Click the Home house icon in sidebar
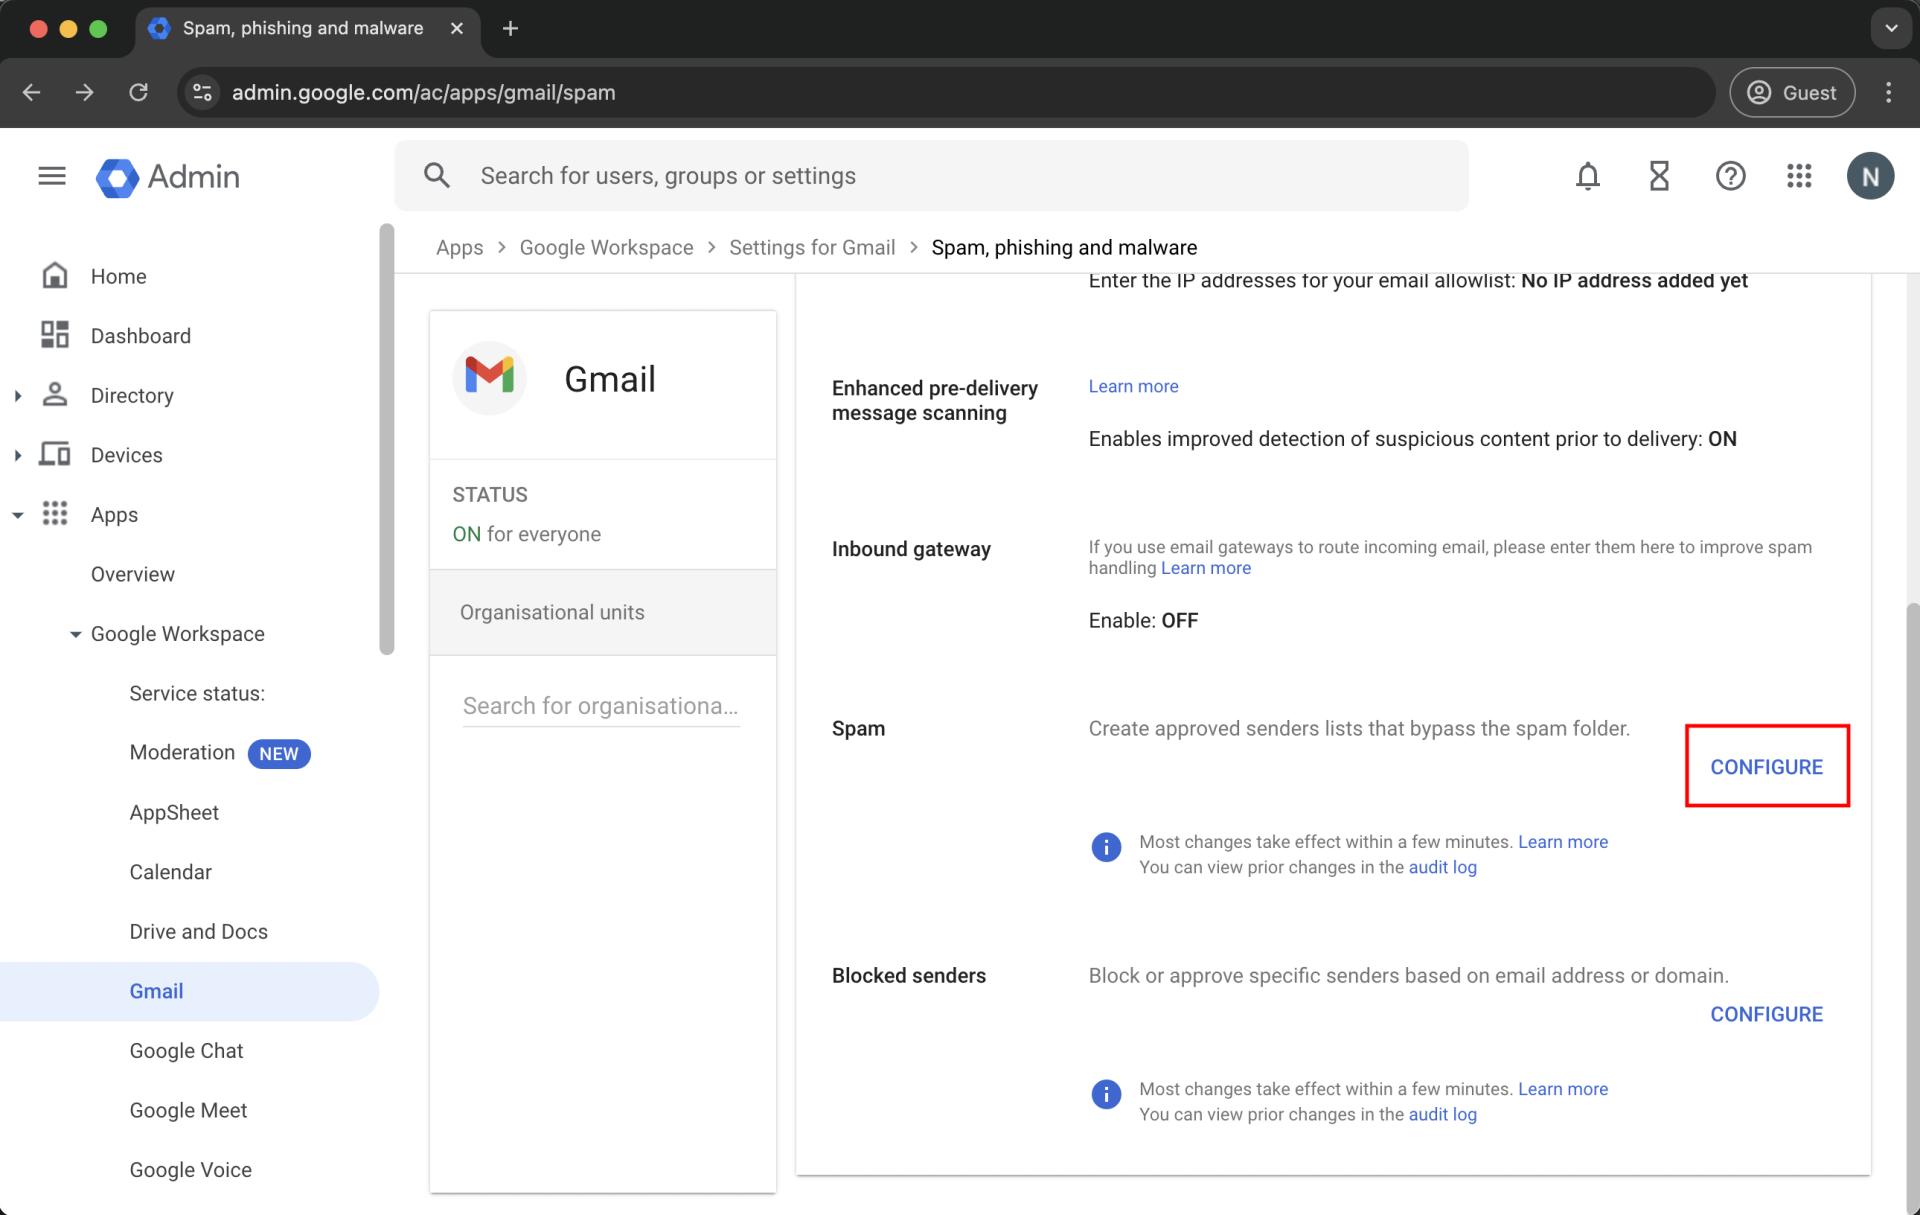This screenshot has height=1215, width=1920. point(55,275)
